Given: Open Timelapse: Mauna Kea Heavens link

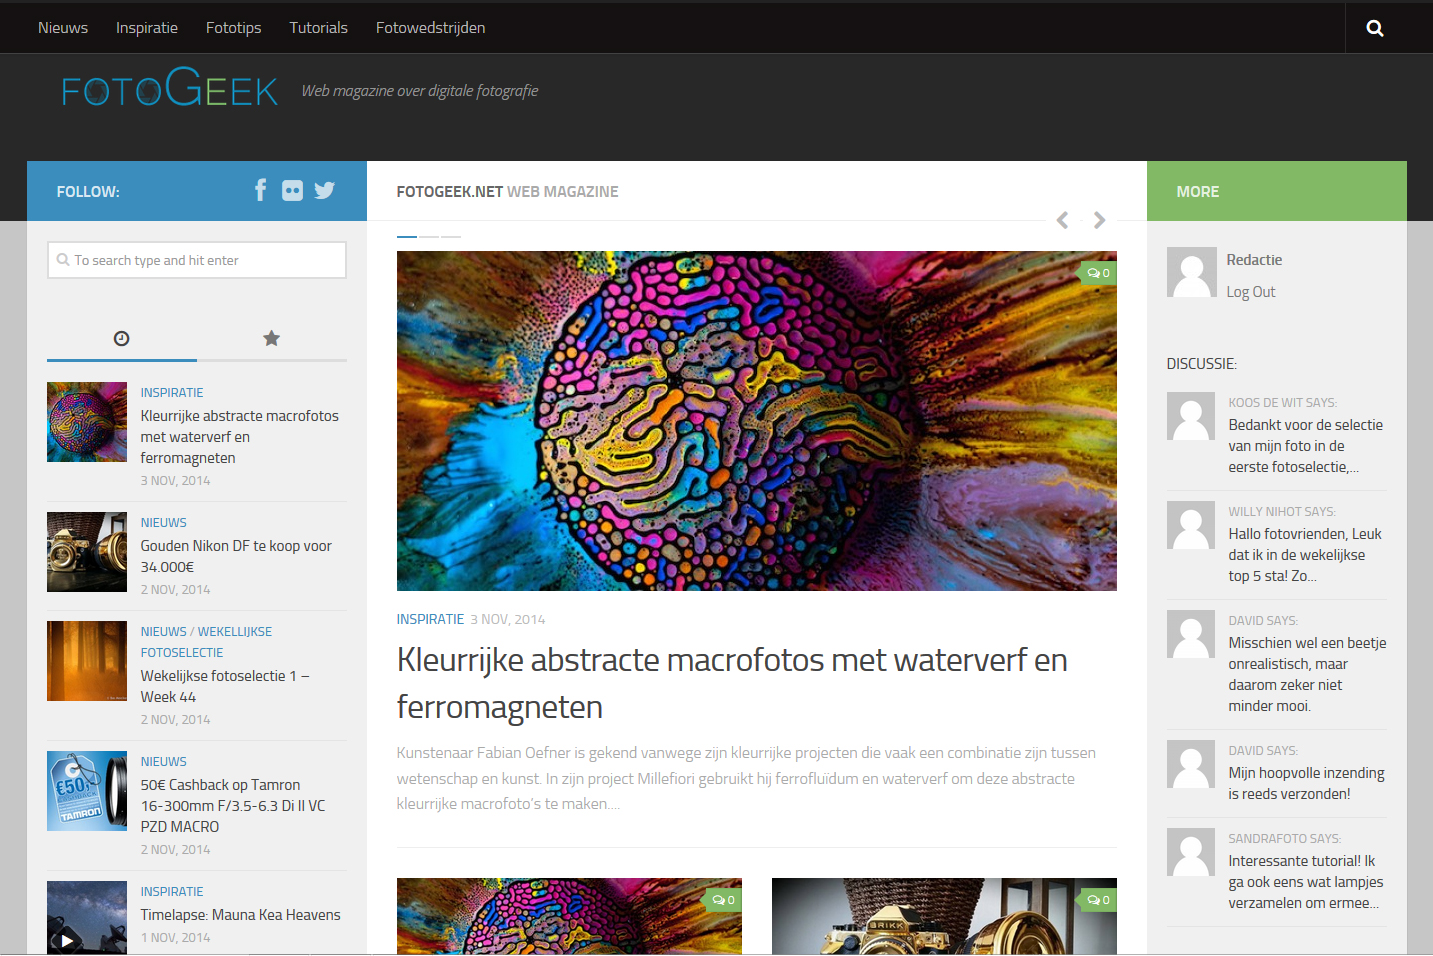Looking at the screenshot, I should (x=241, y=915).
